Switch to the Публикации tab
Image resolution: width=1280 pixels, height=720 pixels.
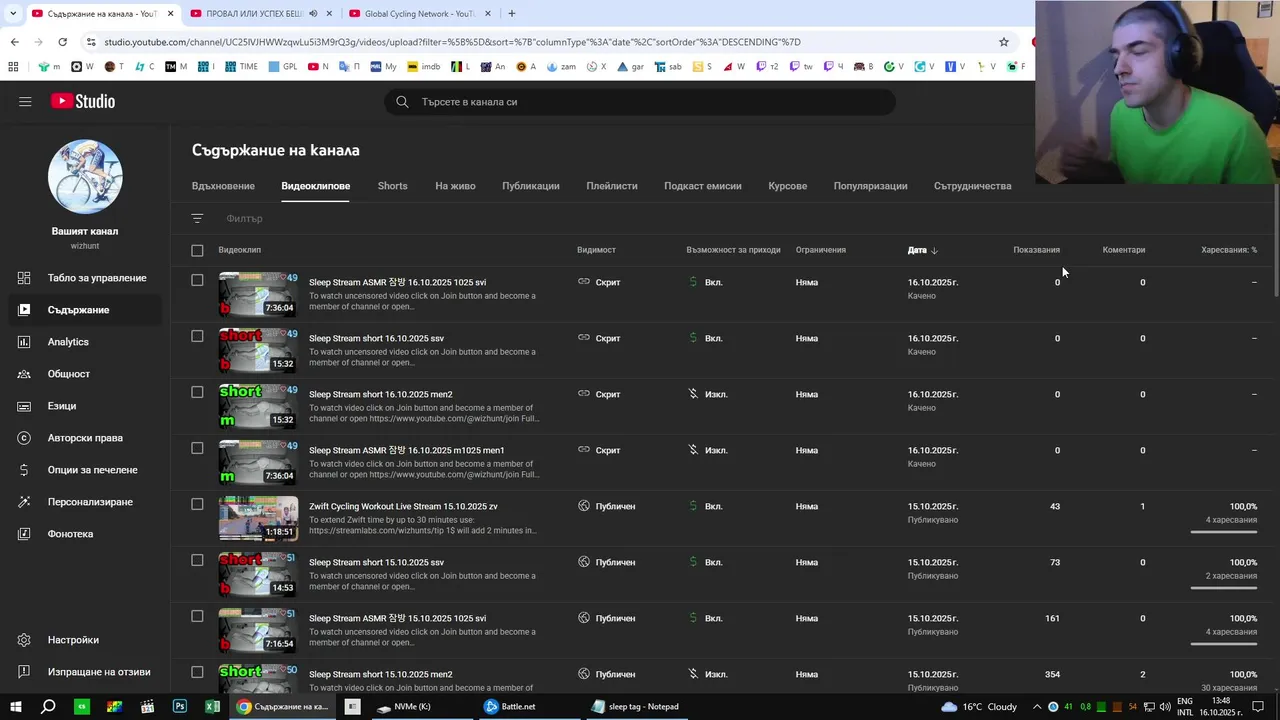pyautogui.click(x=531, y=186)
